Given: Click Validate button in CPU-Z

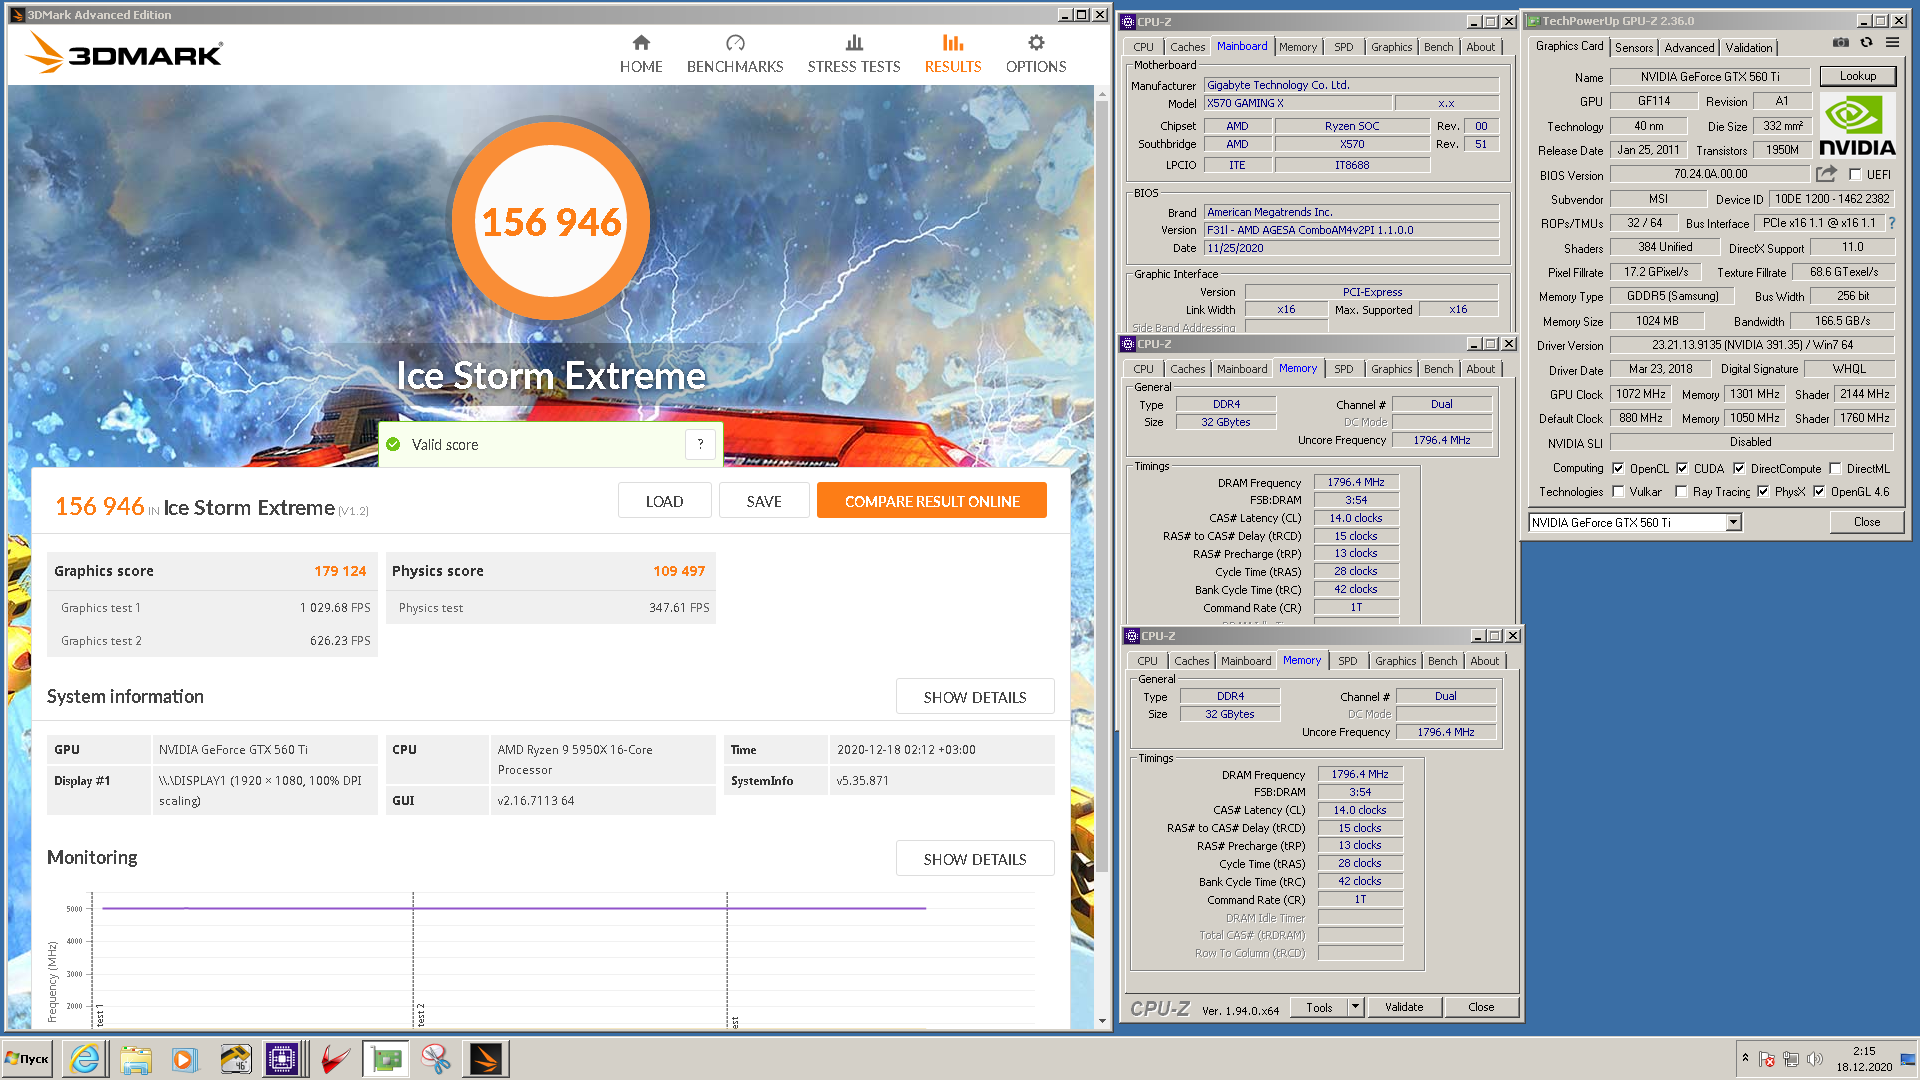Looking at the screenshot, I should coord(1404,1007).
